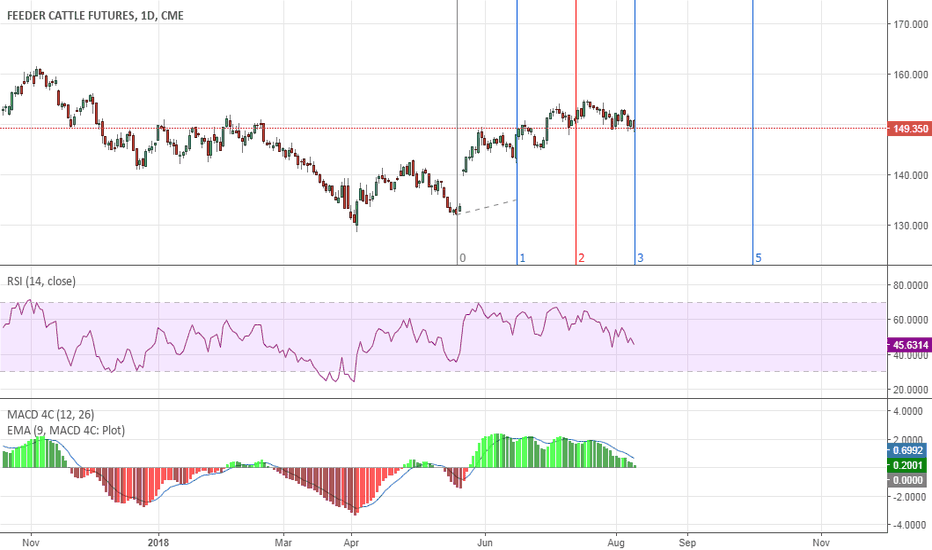Select the blue 0.6992 MACD value label
This screenshot has width=932, height=550.
[906, 451]
